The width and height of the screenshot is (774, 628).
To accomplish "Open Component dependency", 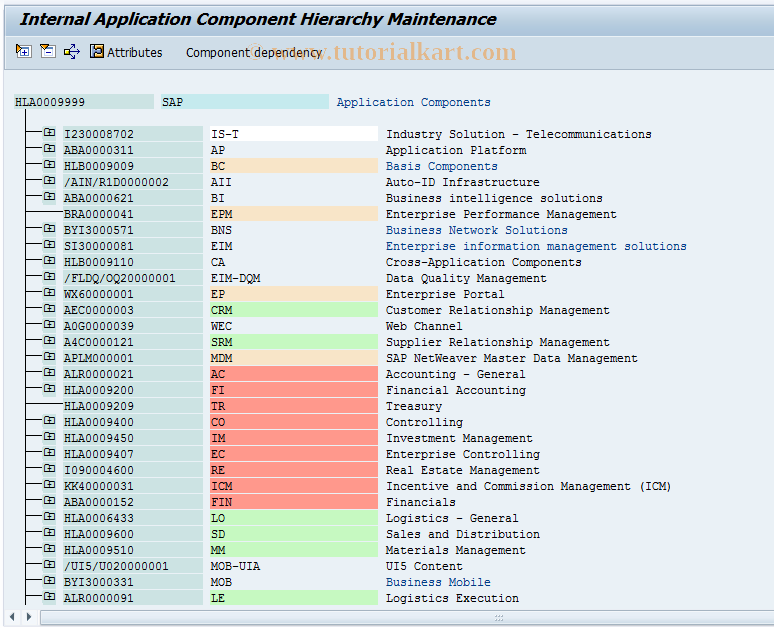I will point(254,52).
